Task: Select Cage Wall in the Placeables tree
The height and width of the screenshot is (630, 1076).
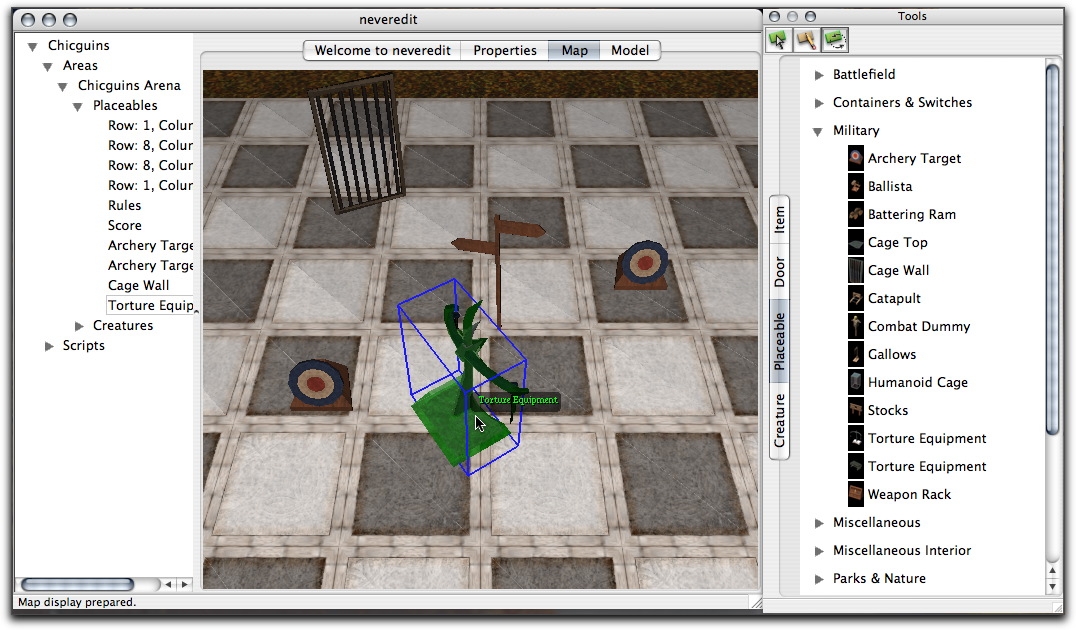Action: point(138,285)
